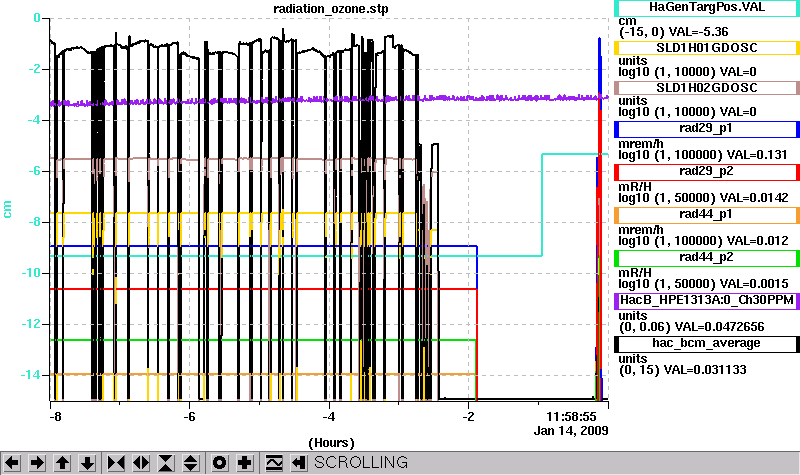The image size is (800, 475).
Task: Pan the graph up with the up arrow button
Action: point(62,463)
